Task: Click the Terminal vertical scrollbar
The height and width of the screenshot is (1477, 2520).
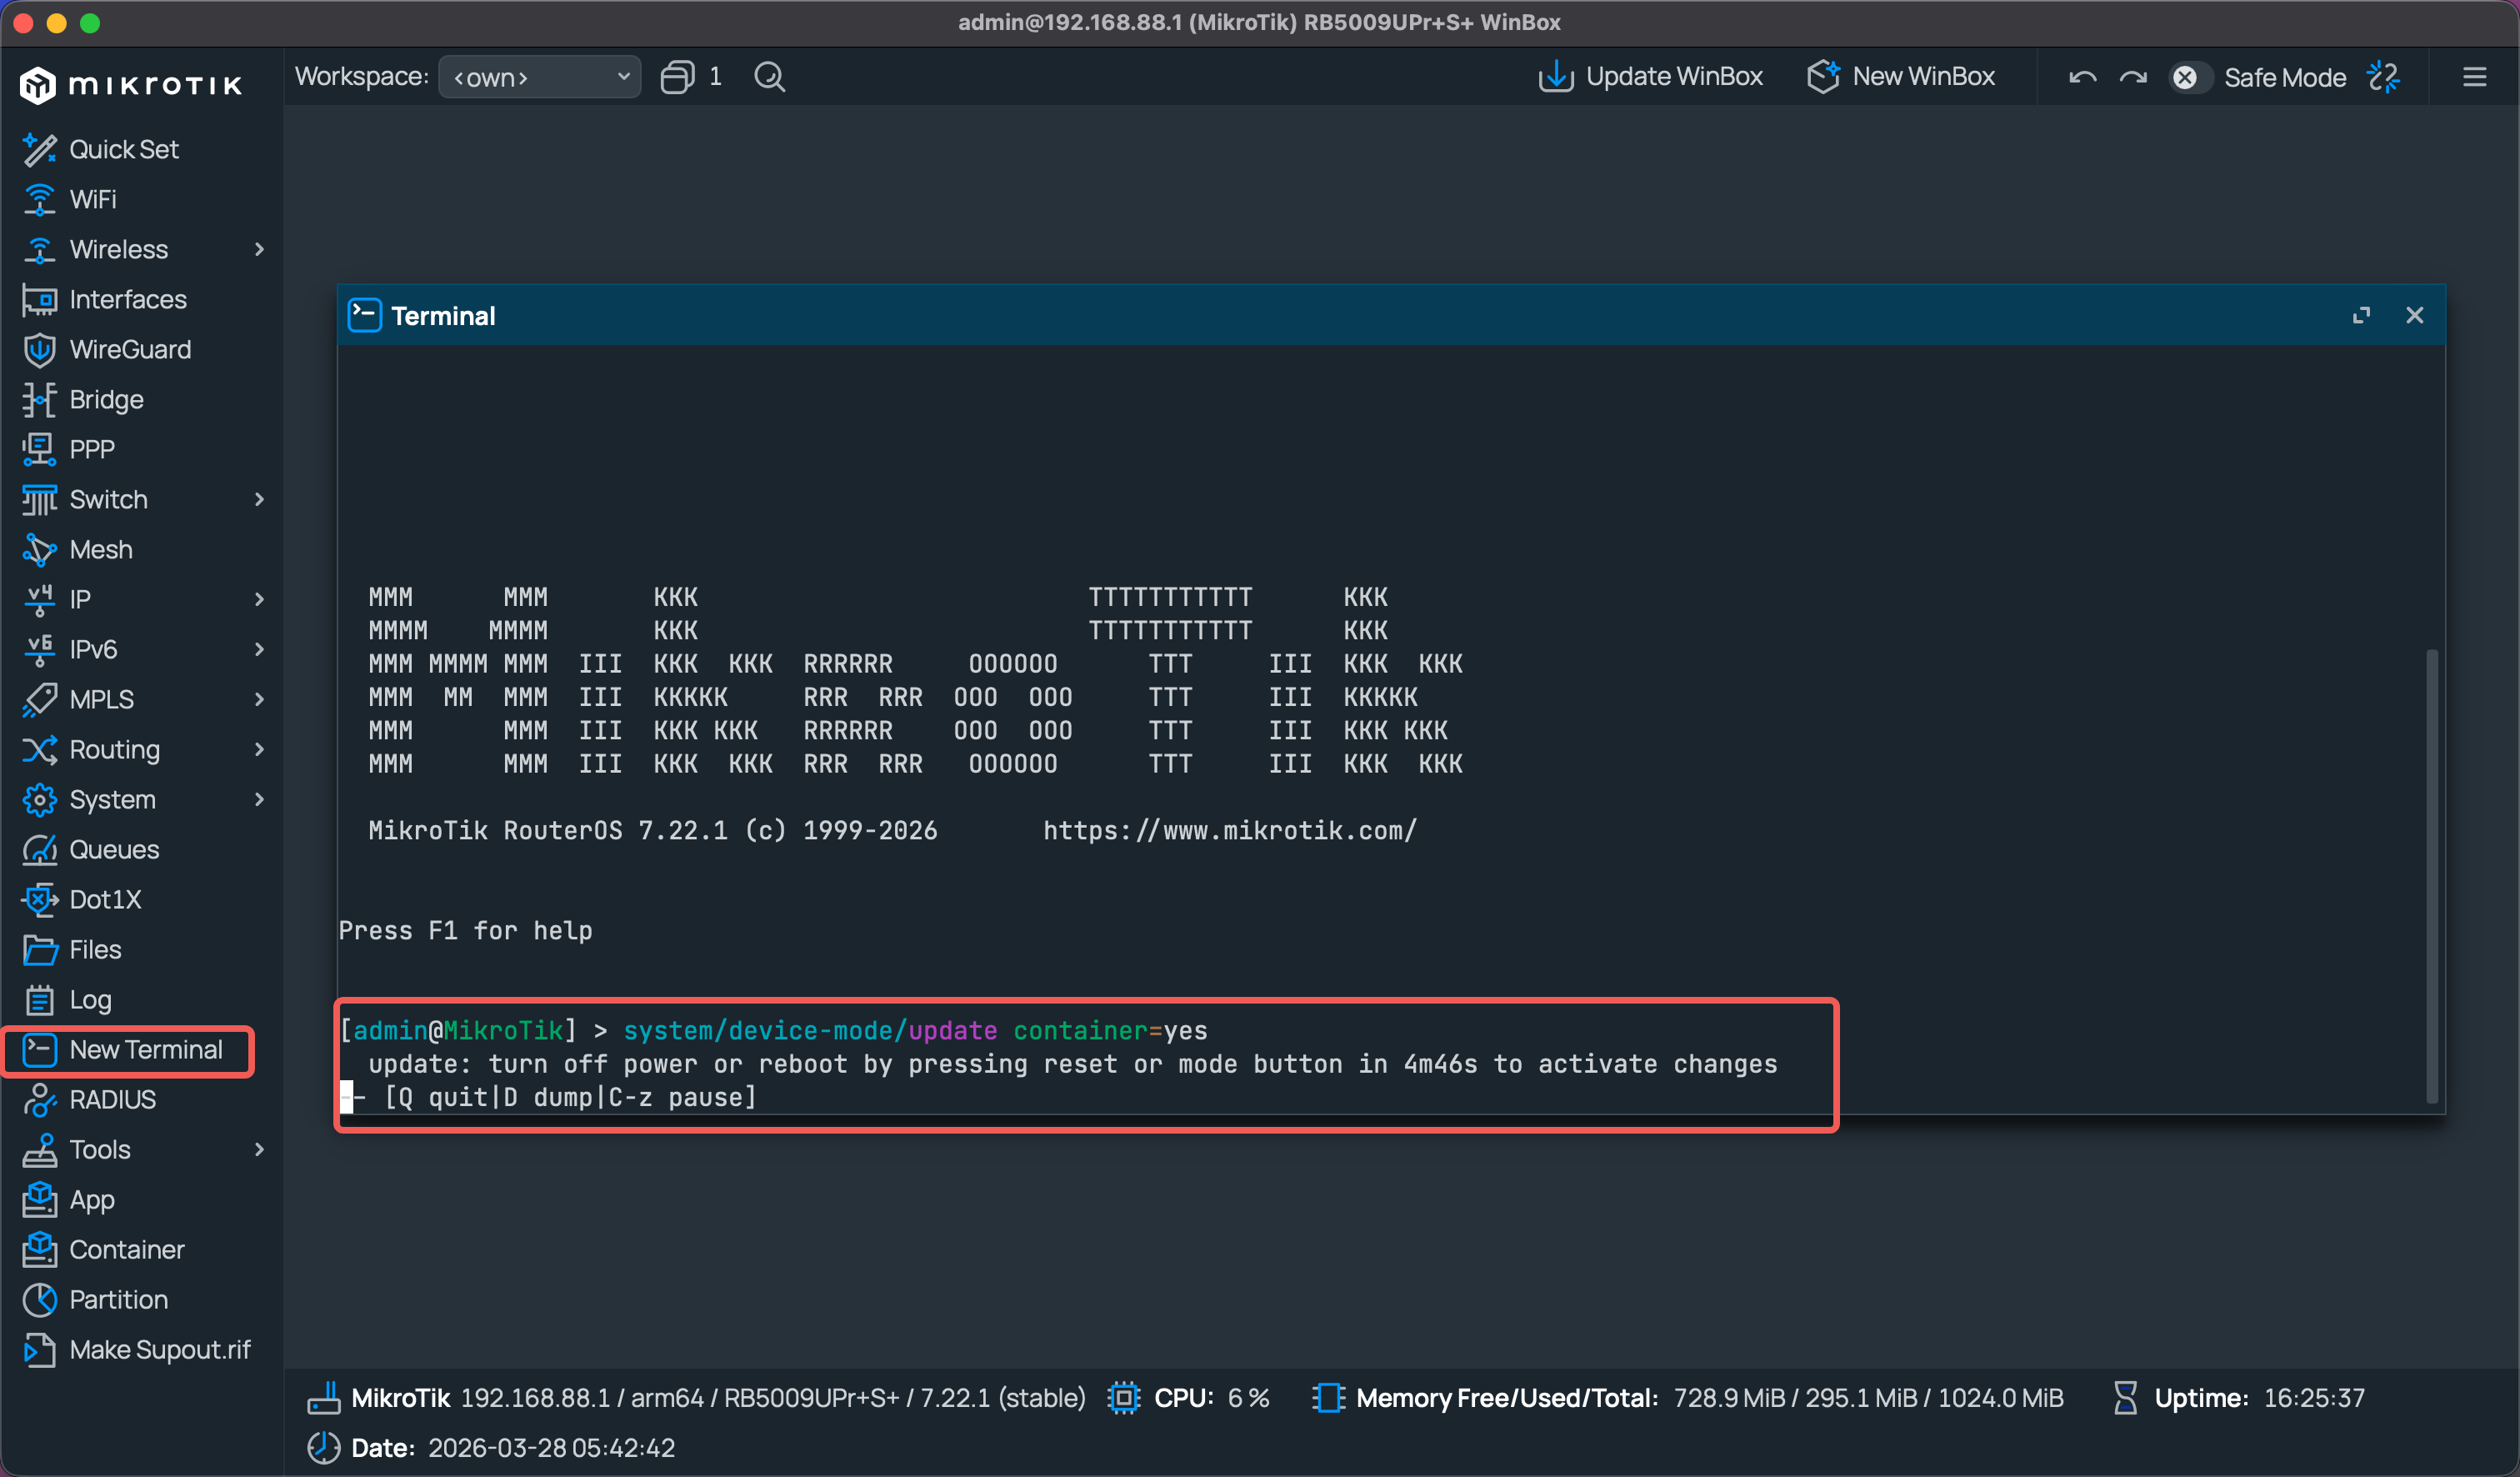Action: [2431, 876]
